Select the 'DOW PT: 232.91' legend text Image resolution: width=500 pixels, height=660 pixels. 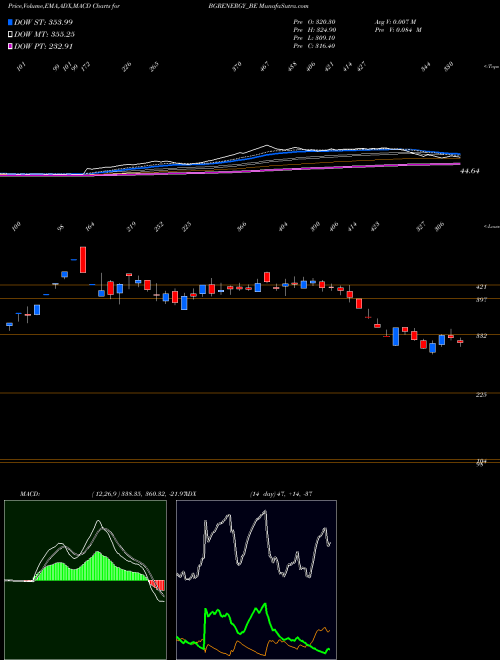pyautogui.click(x=44, y=46)
